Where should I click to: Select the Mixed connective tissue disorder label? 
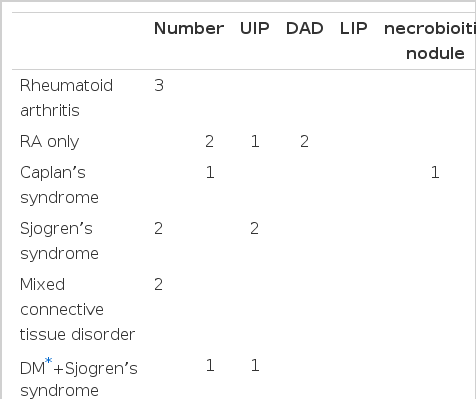pyautogui.click(x=77, y=309)
